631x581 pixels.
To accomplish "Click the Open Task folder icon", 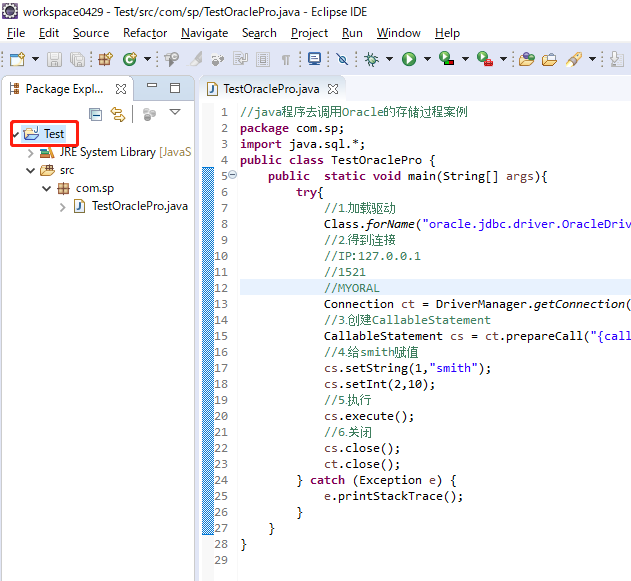I will (526, 60).
